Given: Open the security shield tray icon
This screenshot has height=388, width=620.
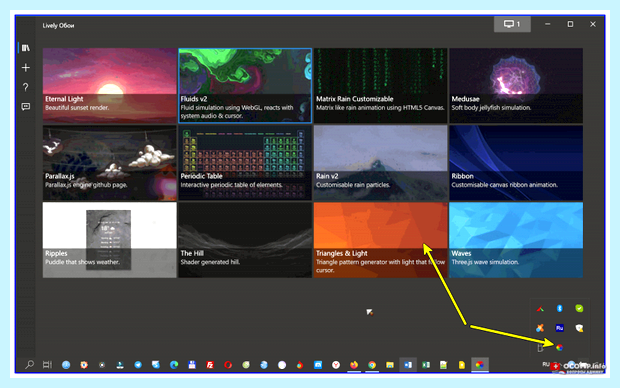Looking at the screenshot, I should coord(579,328).
